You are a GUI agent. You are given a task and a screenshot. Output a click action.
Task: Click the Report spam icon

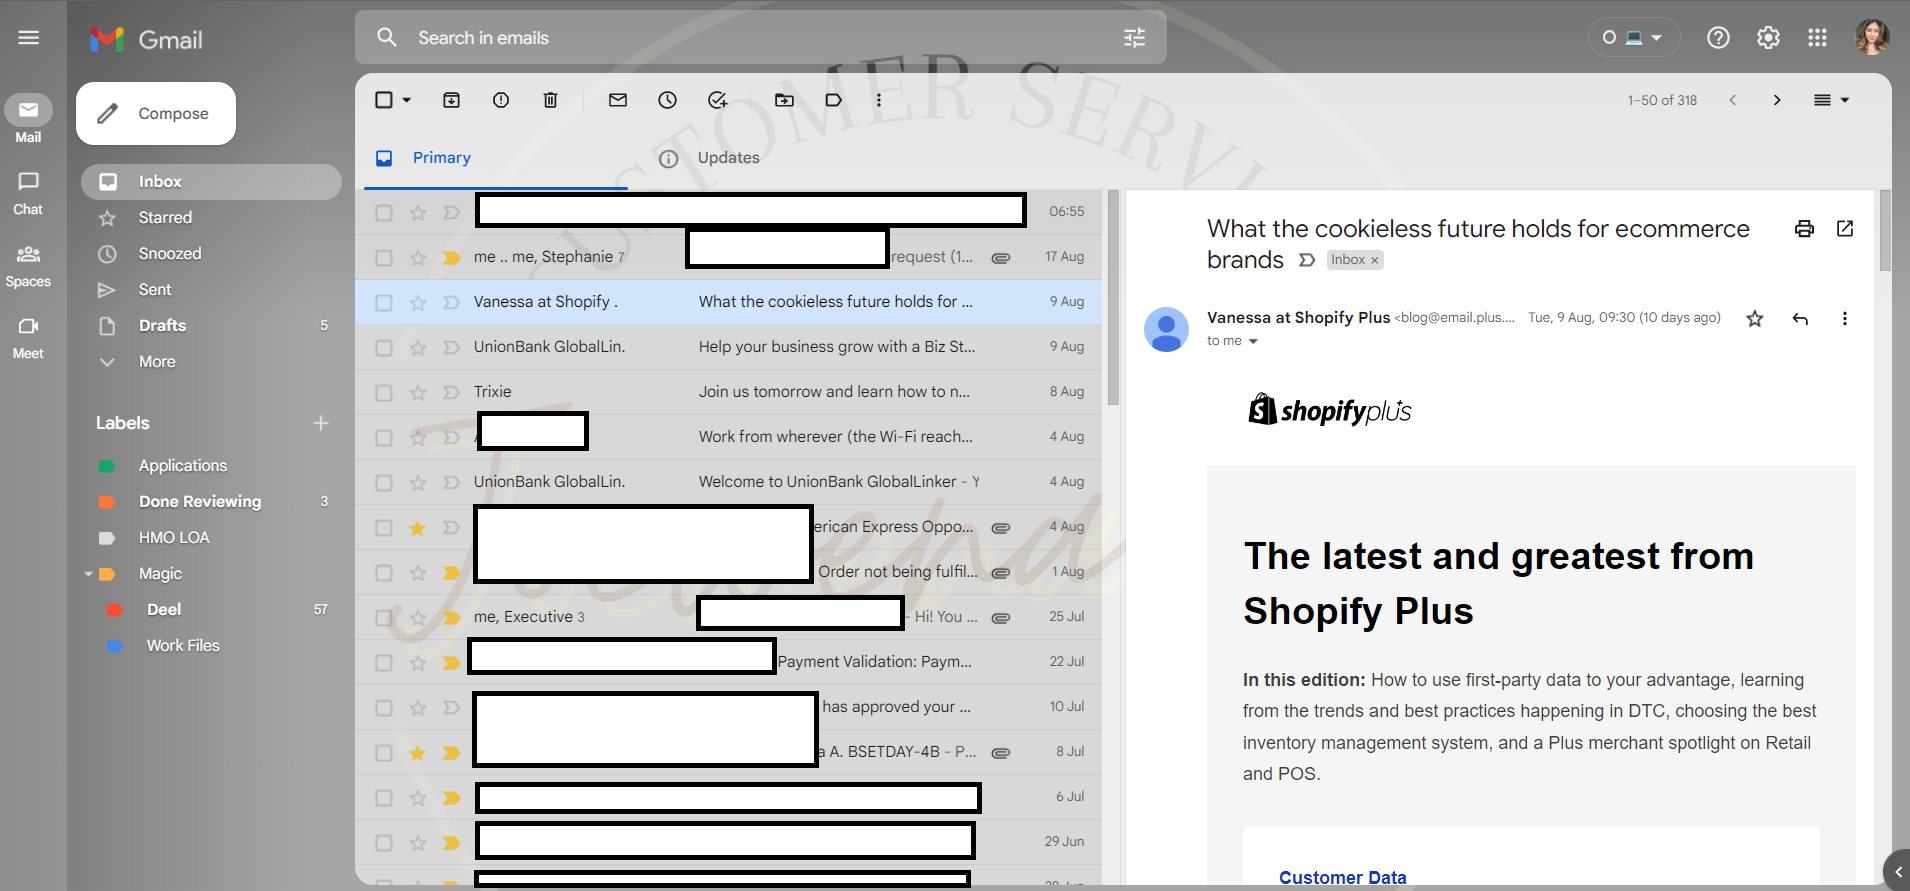point(501,100)
